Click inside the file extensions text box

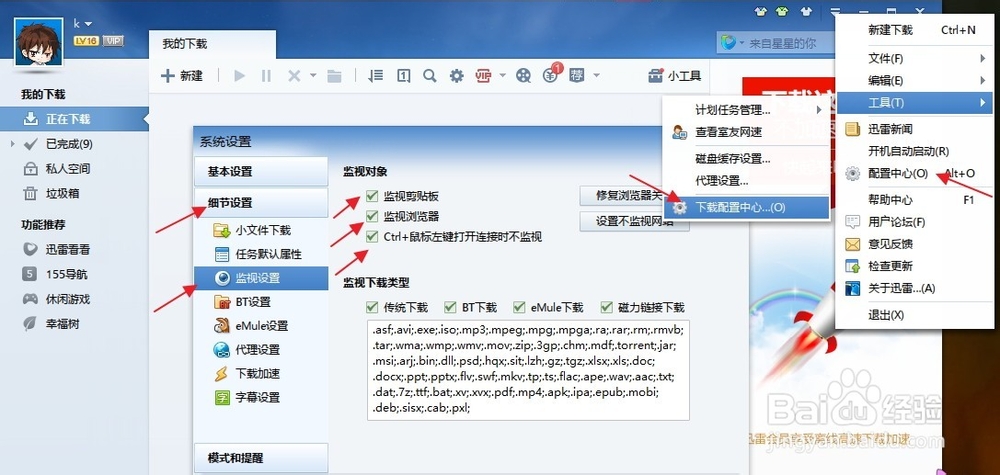pyautogui.click(x=528, y=370)
